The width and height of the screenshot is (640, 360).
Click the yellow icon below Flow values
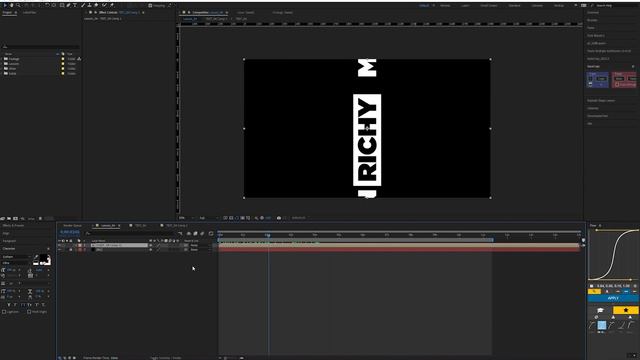click(595, 291)
